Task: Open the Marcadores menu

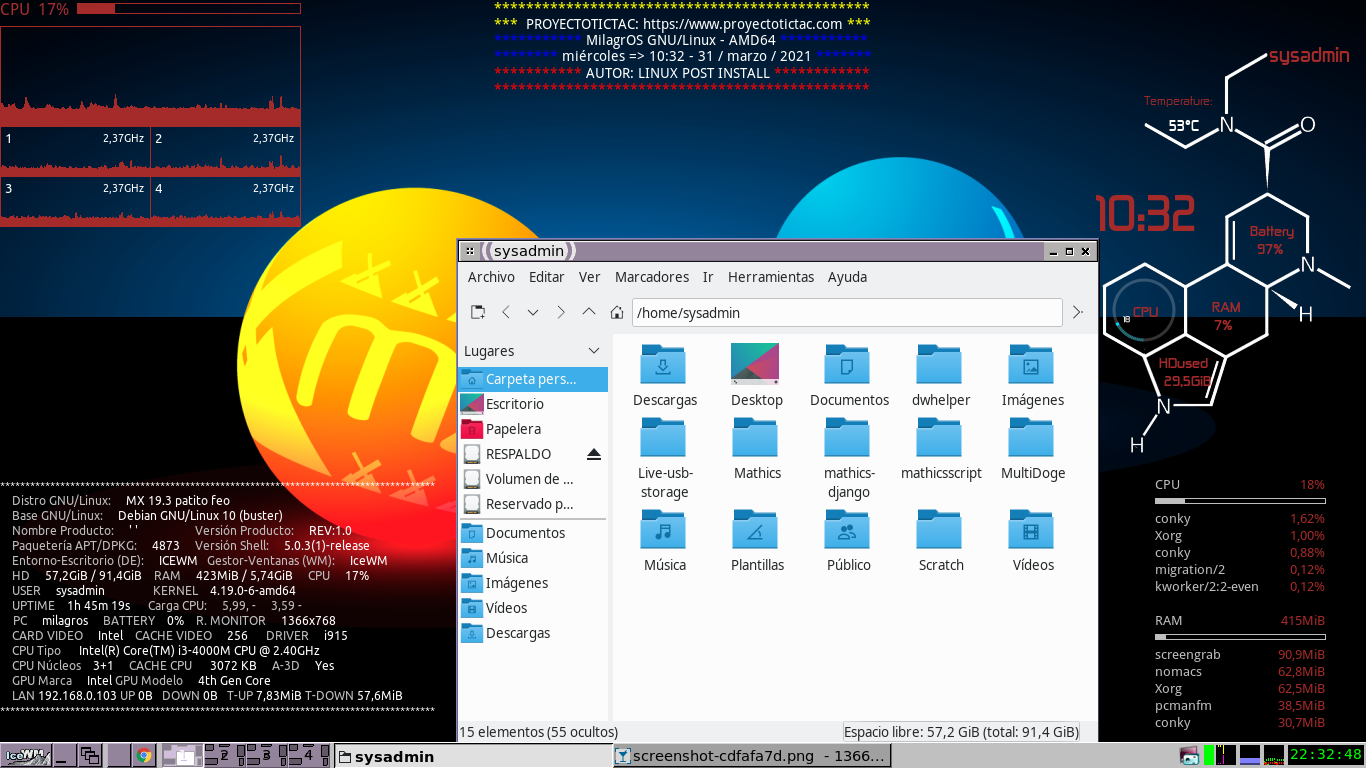Action: [651, 277]
